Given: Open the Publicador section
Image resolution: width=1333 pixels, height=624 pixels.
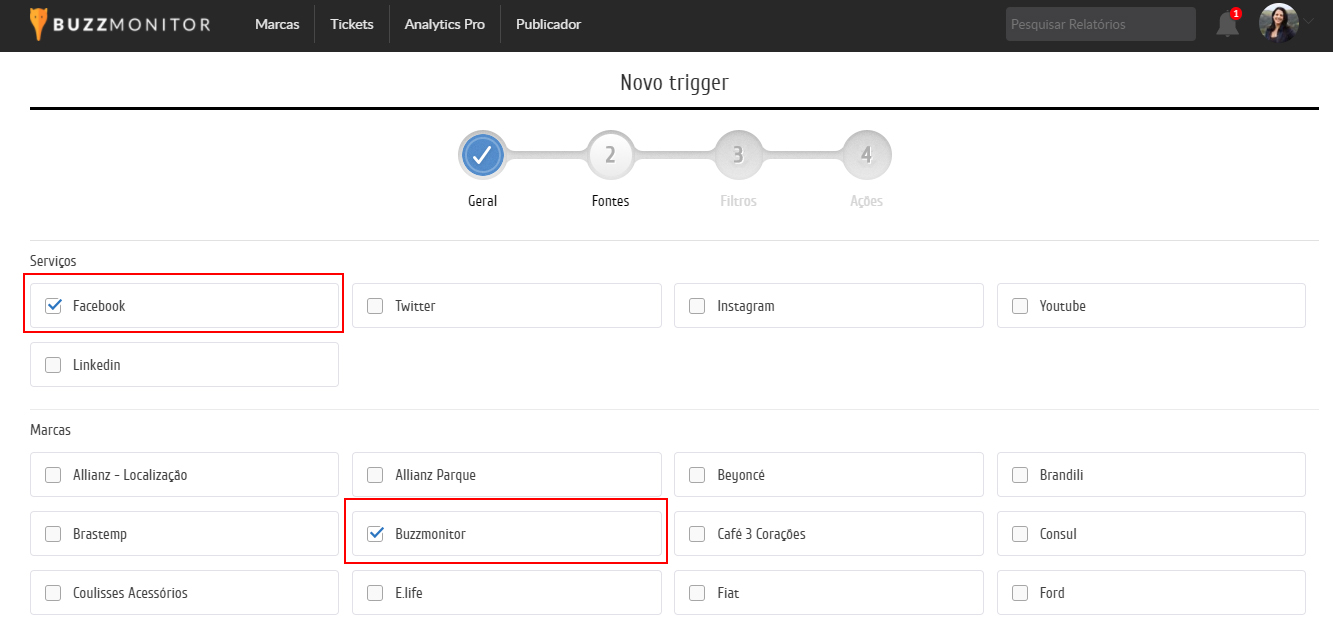Looking at the screenshot, I should click(548, 24).
